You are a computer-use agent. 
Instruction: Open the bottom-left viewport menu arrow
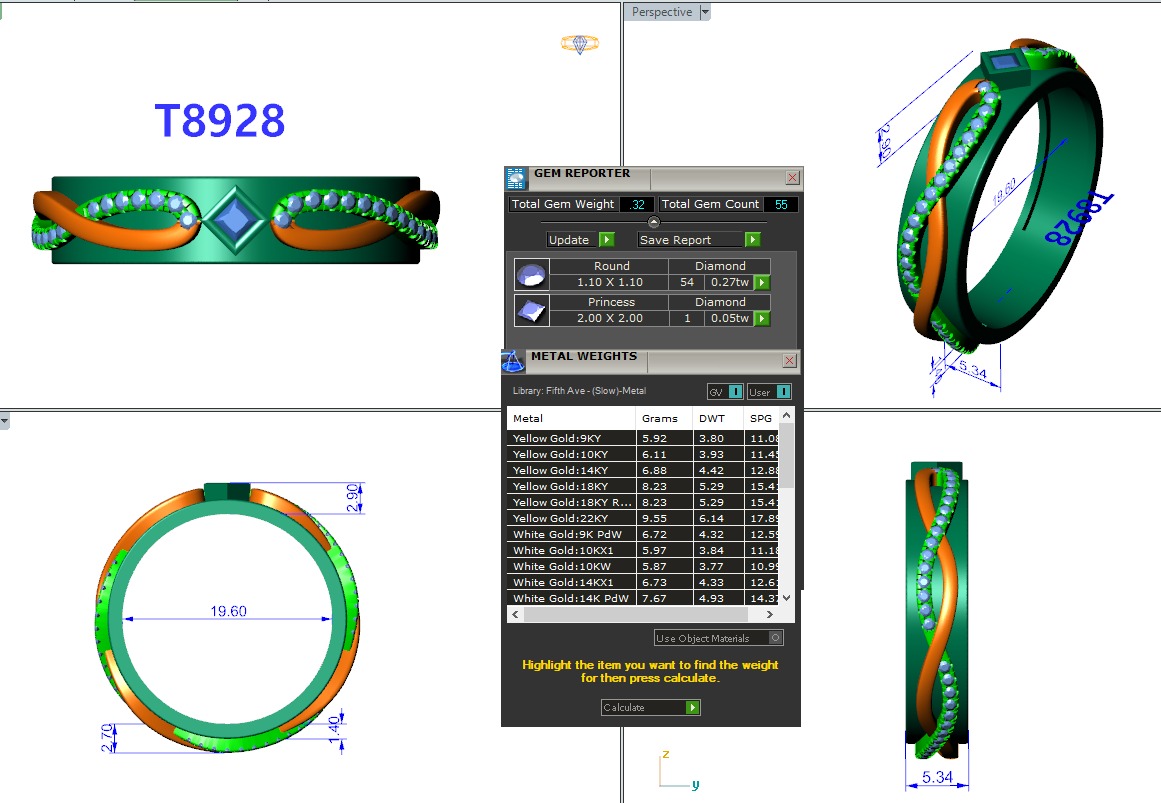[5, 421]
